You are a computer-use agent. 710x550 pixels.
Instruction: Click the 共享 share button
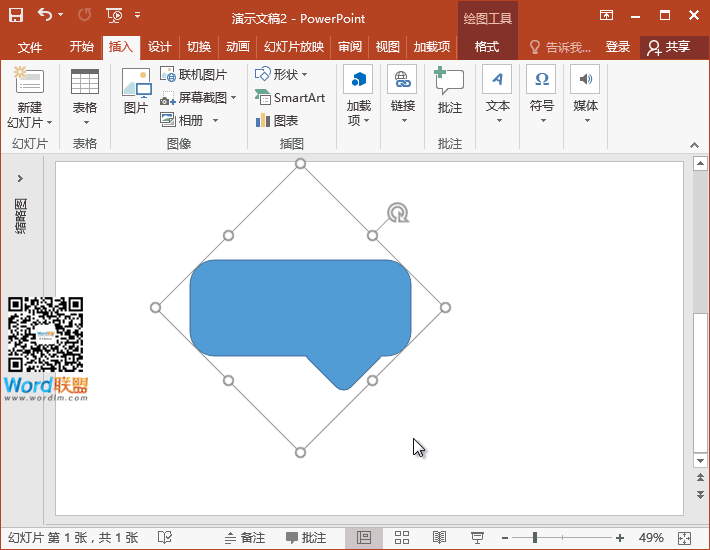pos(669,47)
